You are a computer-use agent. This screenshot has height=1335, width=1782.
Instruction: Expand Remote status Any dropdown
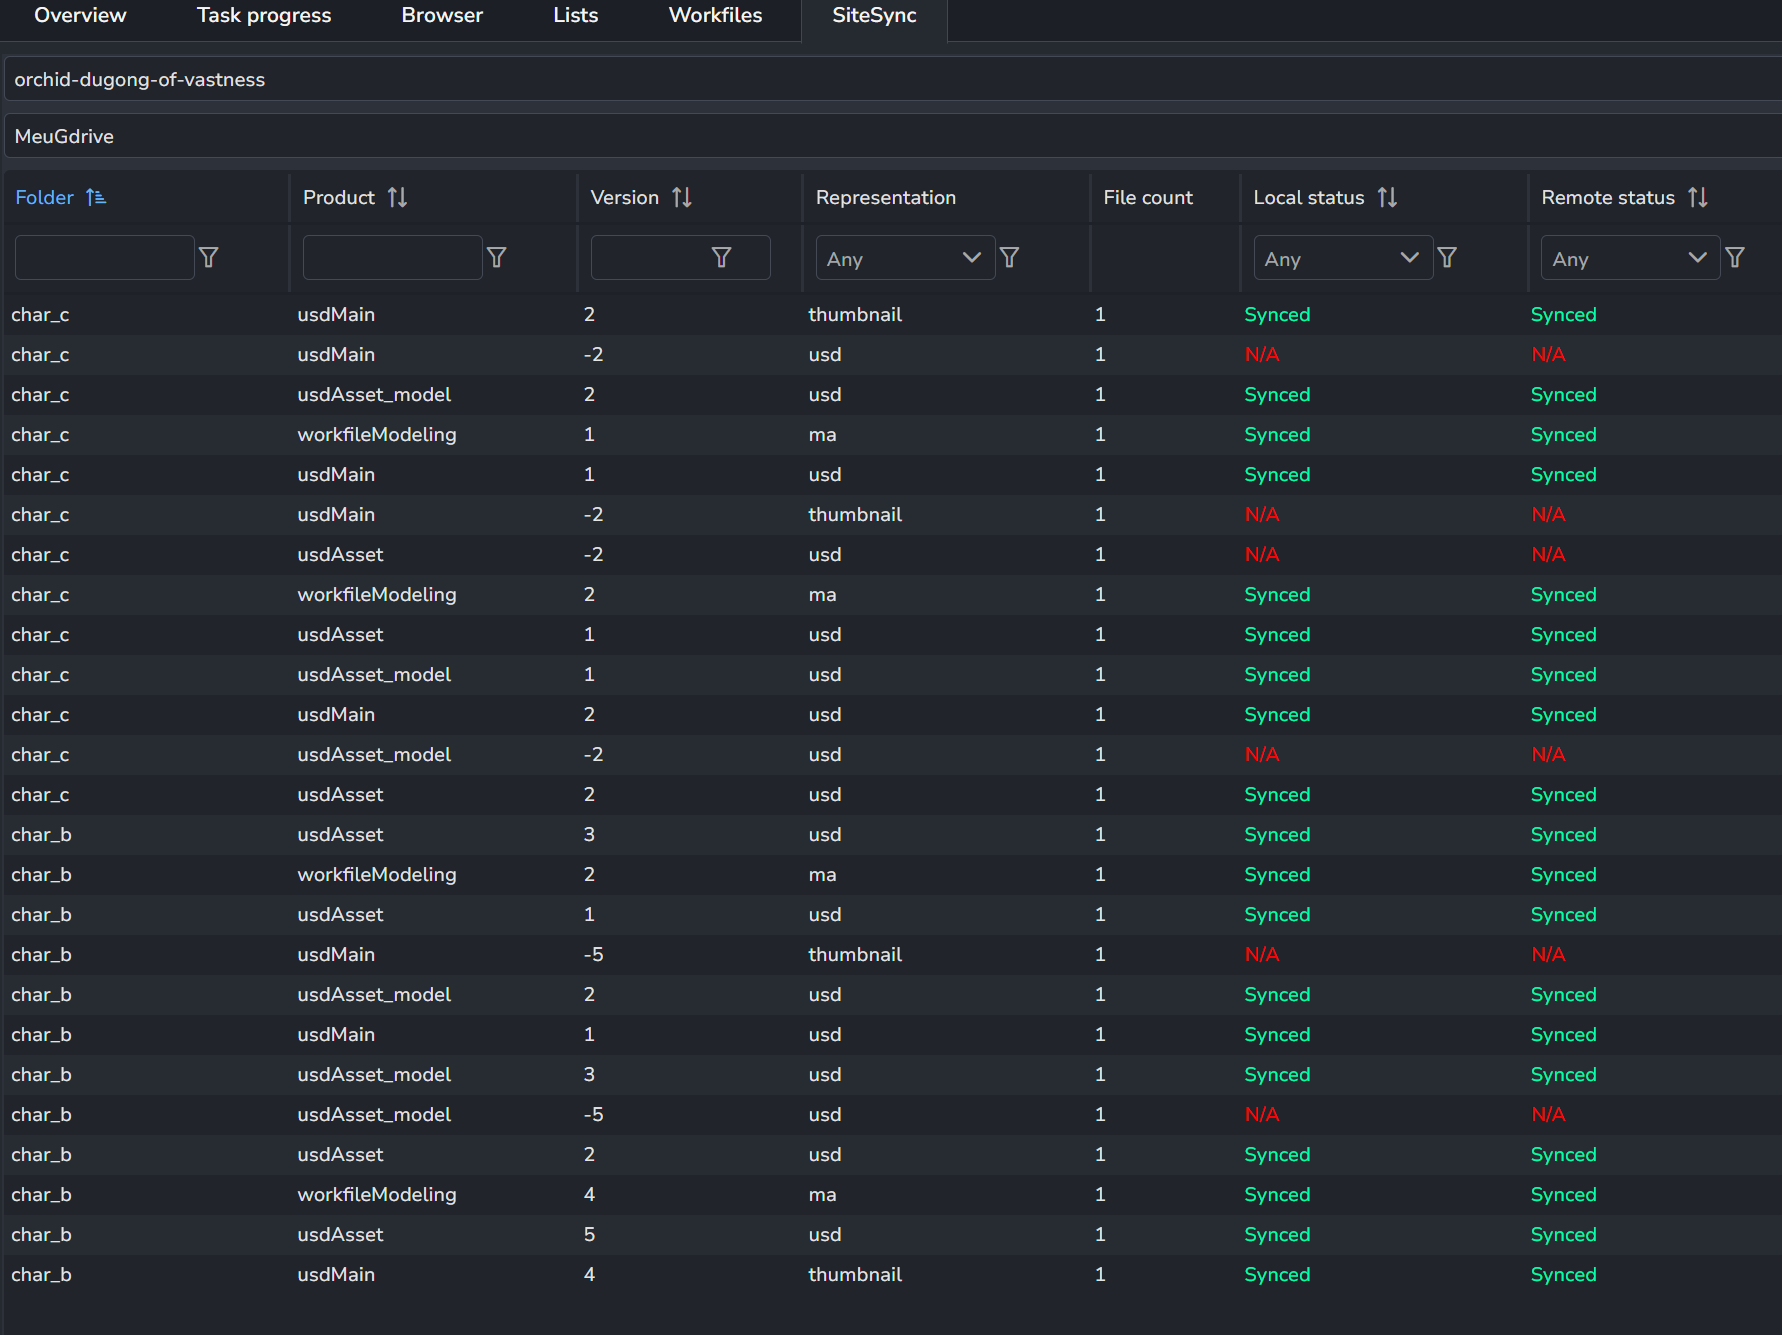[1631, 258]
